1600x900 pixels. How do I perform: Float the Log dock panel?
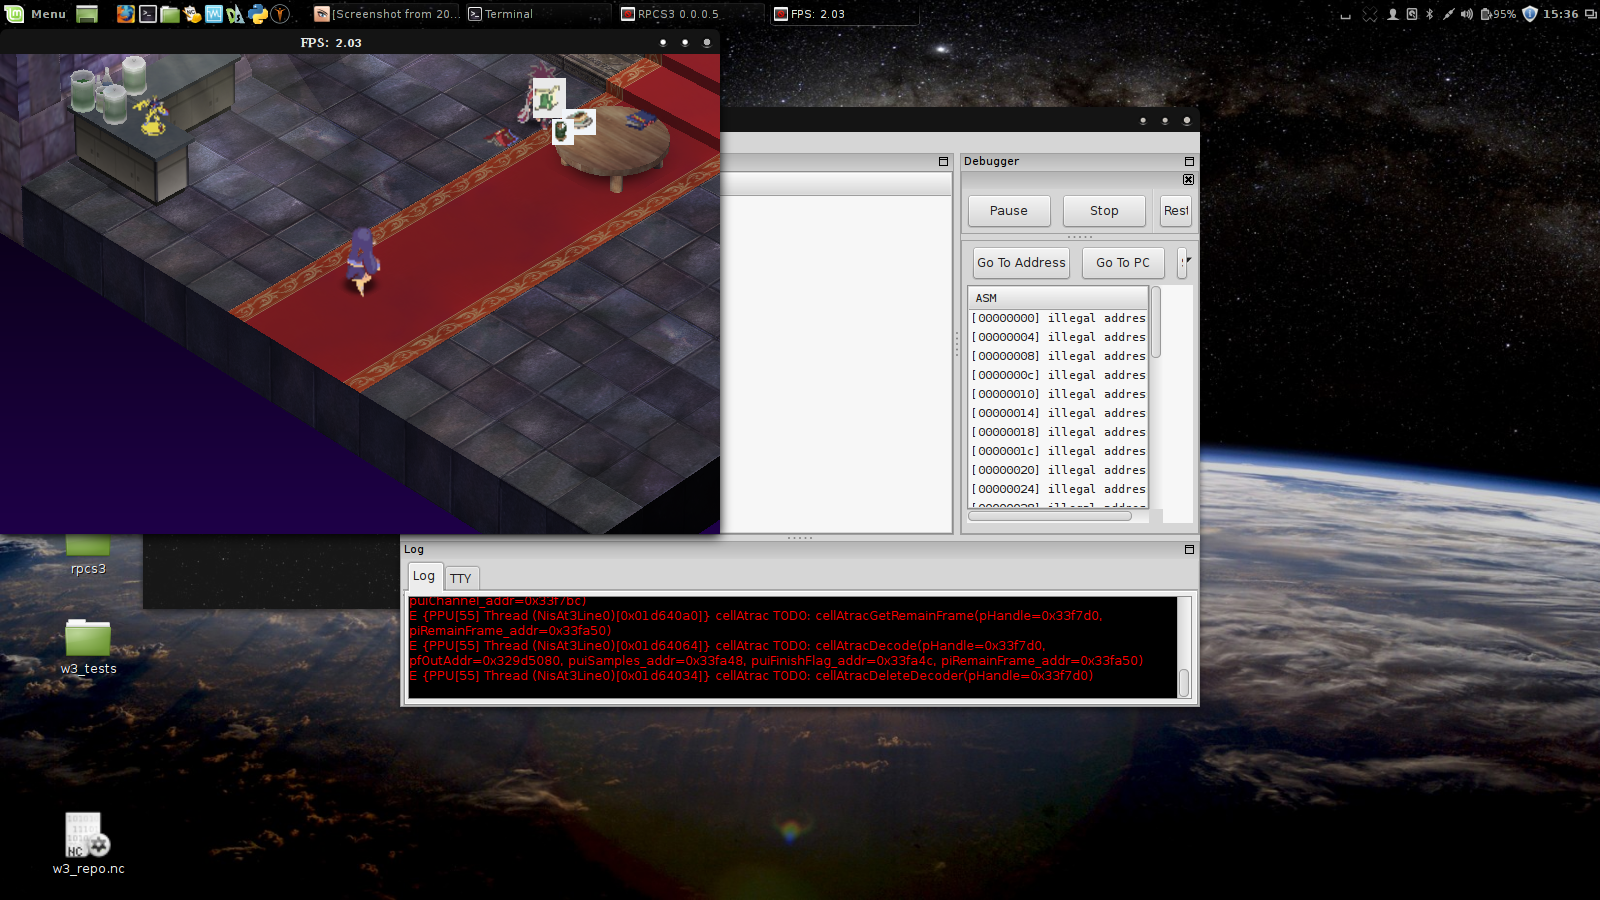coord(1189,549)
